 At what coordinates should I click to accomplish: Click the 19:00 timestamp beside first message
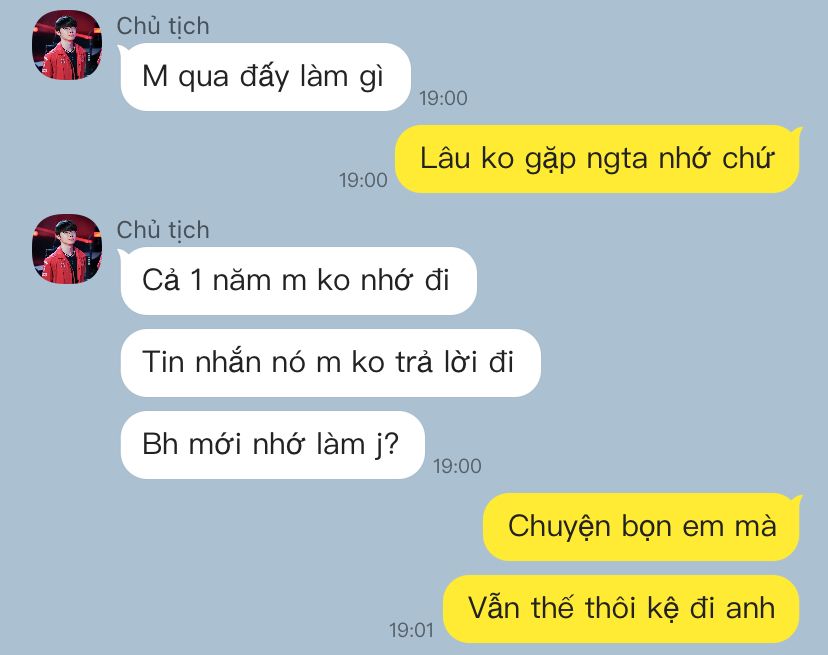(443, 98)
